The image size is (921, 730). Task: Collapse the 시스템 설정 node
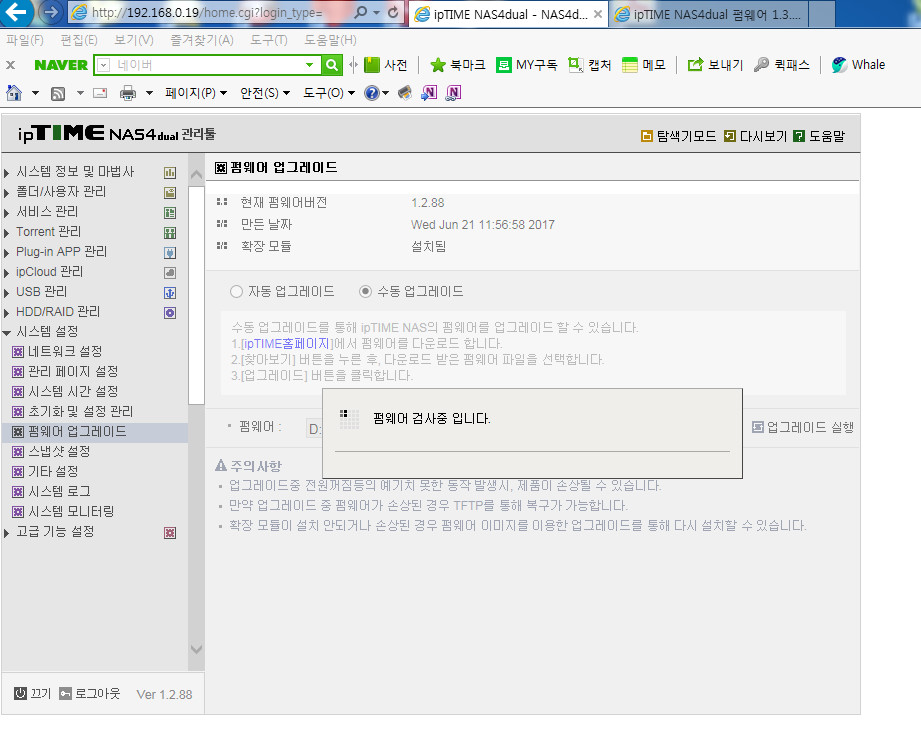click(x=6, y=332)
